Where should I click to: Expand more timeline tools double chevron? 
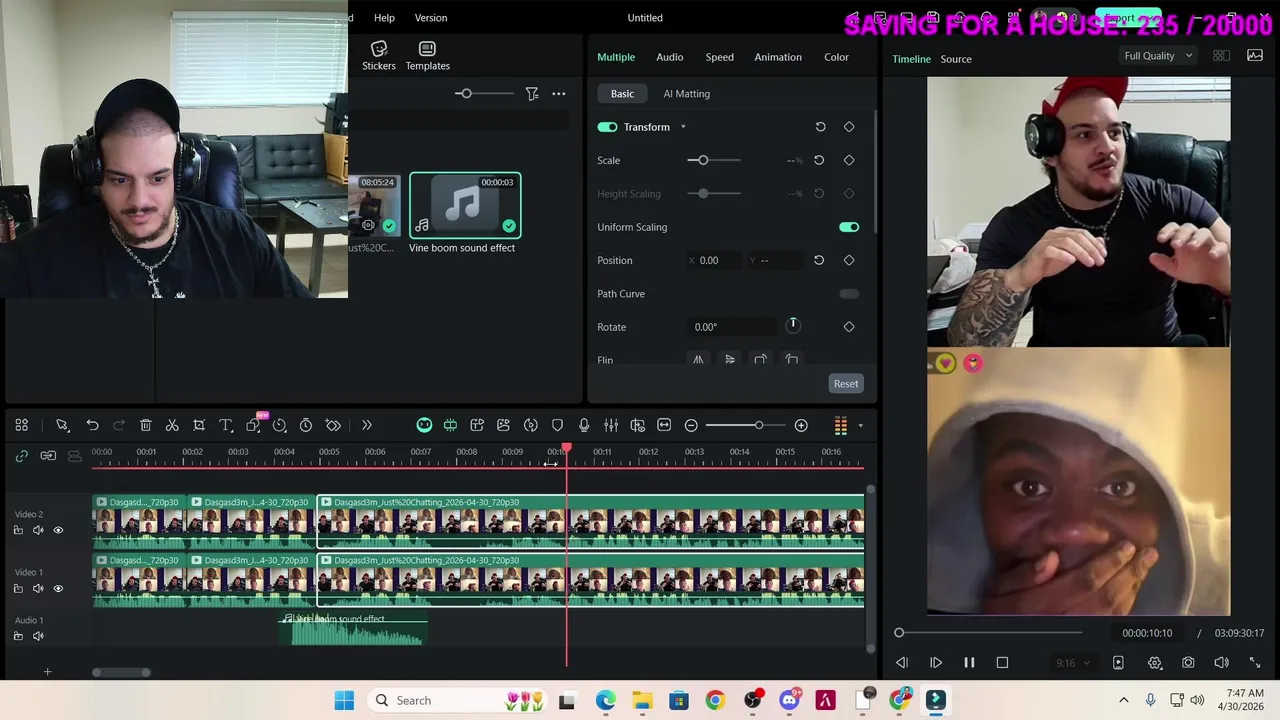click(367, 426)
